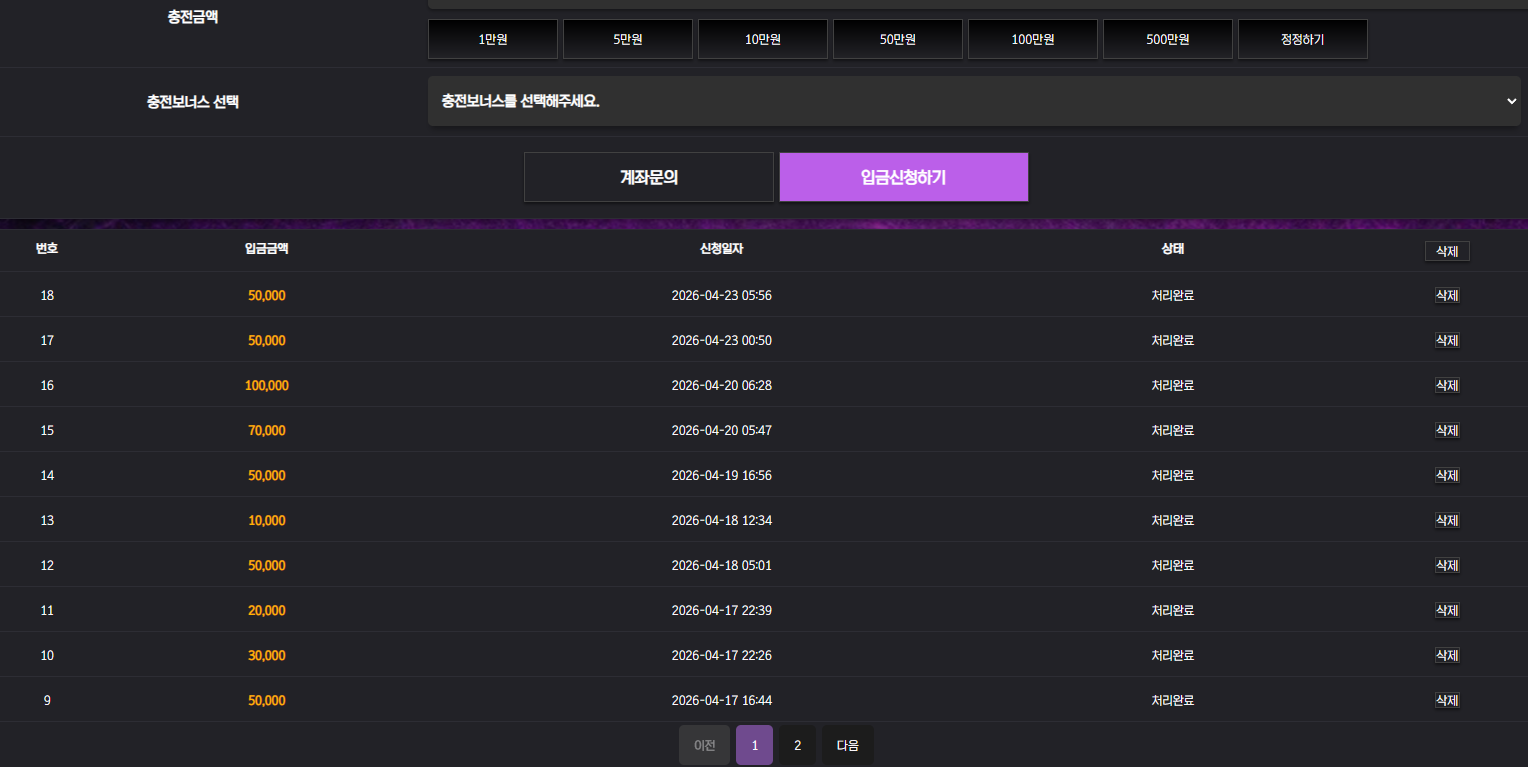Click the 1만원 amount button
Screen dimensions: 1528x767
click(492, 39)
